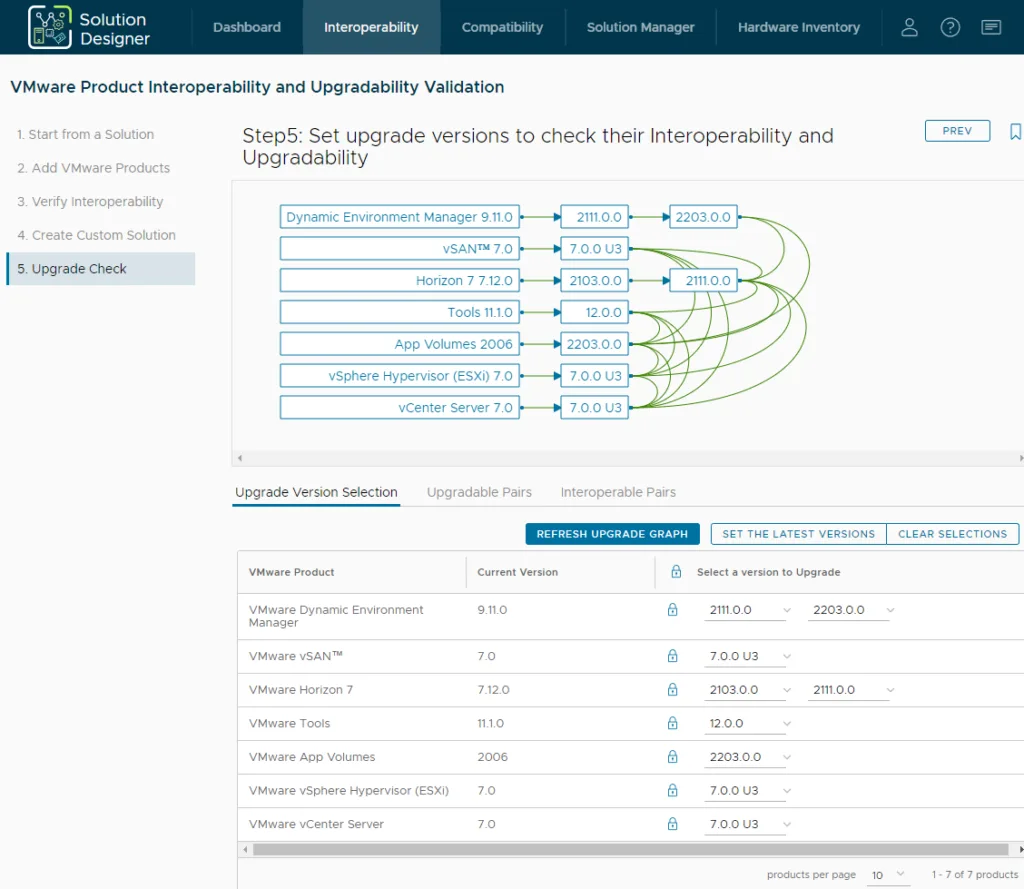Click Horizon 7 7.12.0 graph node

(400, 281)
